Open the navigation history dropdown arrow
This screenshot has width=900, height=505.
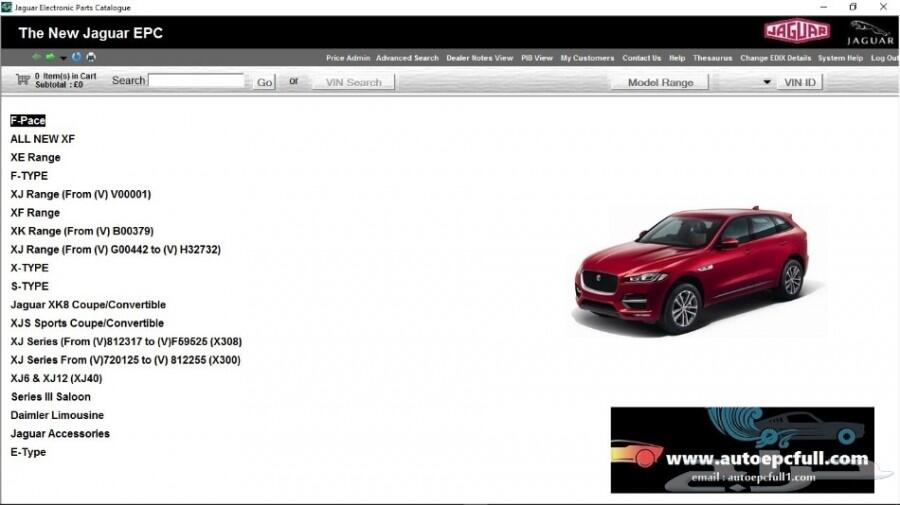pos(63,58)
